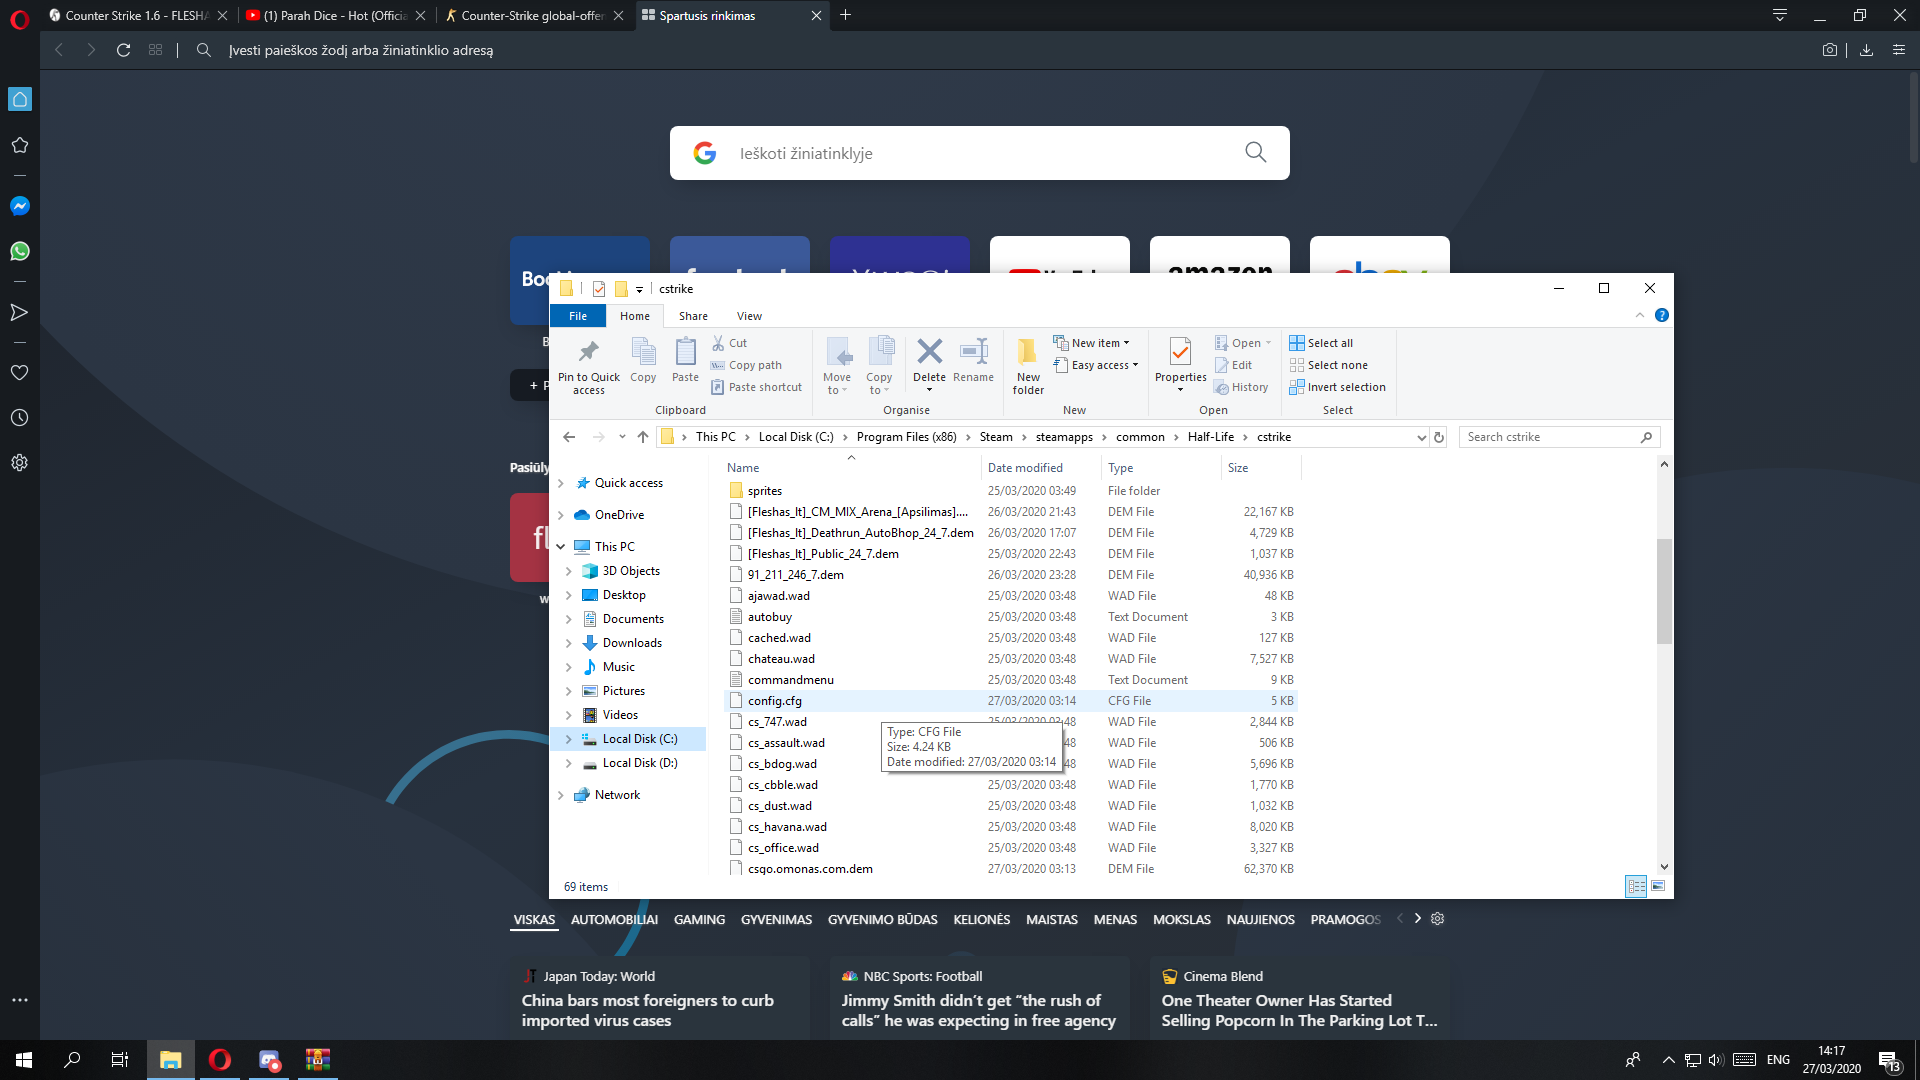This screenshot has height=1080, width=1920.
Task: Open Opera sidebar settings gear
Action: 19,463
